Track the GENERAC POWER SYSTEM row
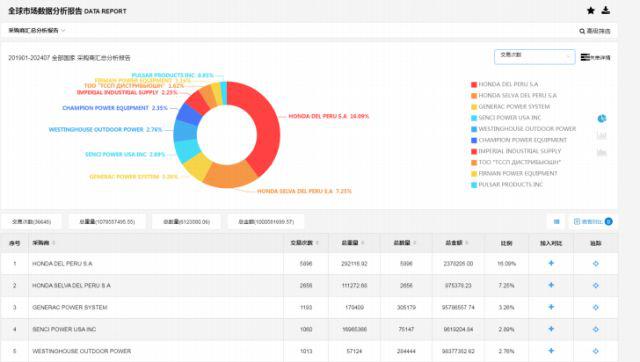This screenshot has height=362, width=640. 596,307
